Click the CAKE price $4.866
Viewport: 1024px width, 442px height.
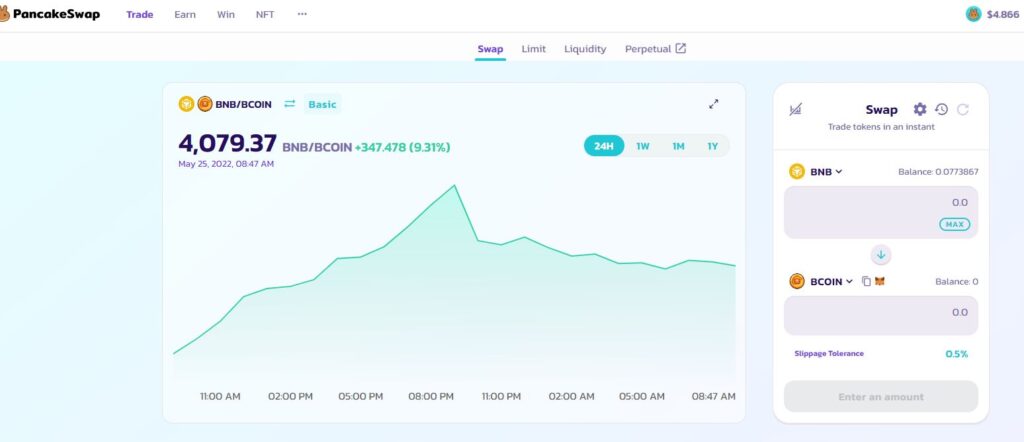click(1002, 14)
